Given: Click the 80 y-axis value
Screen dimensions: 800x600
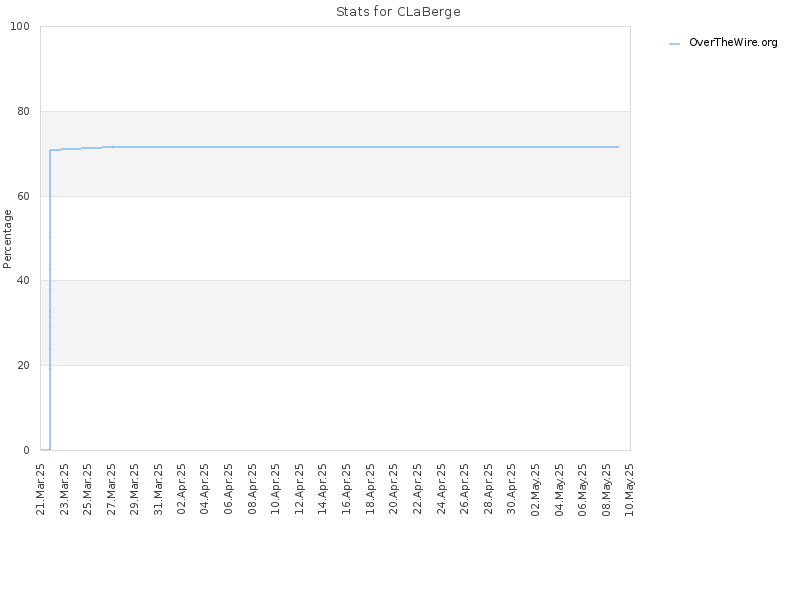Looking at the screenshot, I should point(23,111).
